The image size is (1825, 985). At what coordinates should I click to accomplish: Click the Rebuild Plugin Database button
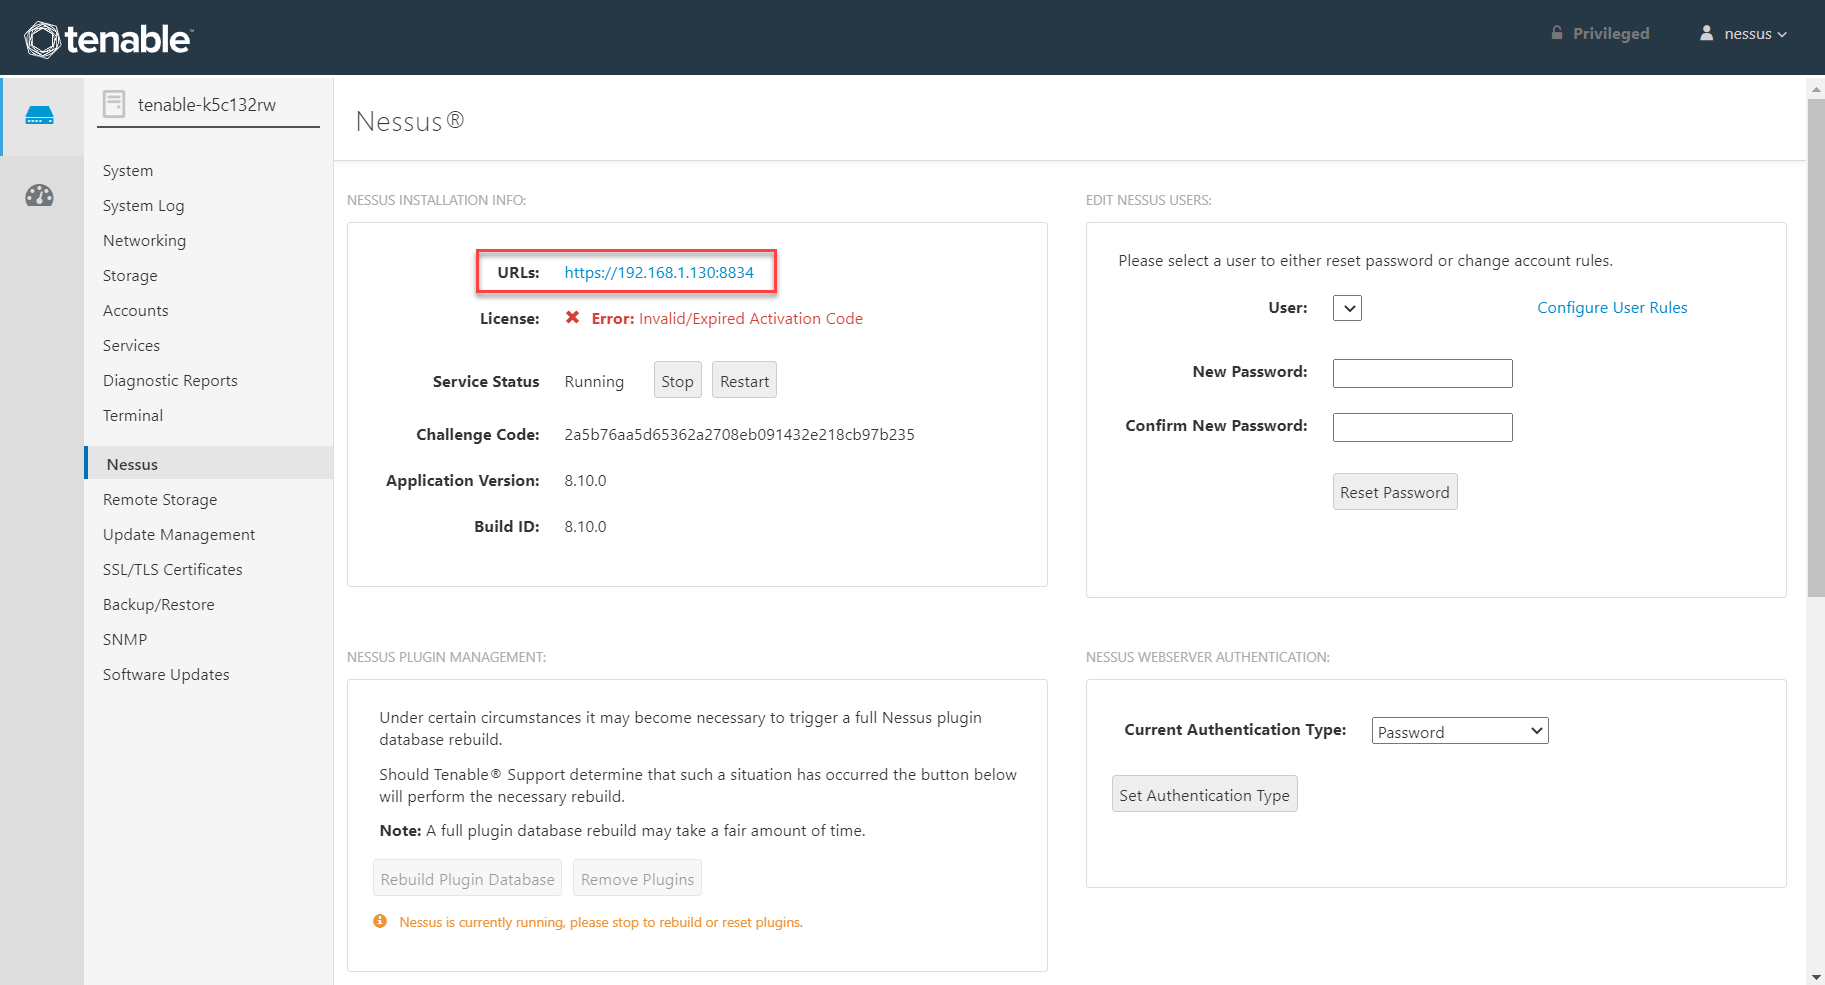pos(467,878)
